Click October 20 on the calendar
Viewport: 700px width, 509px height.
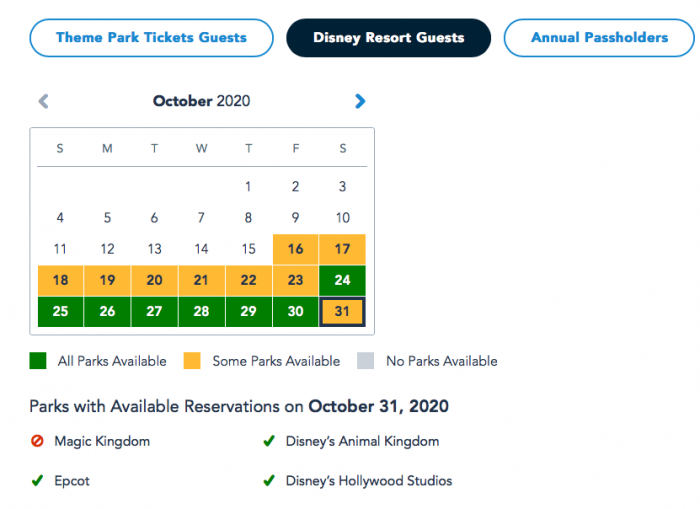pyautogui.click(x=154, y=280)
